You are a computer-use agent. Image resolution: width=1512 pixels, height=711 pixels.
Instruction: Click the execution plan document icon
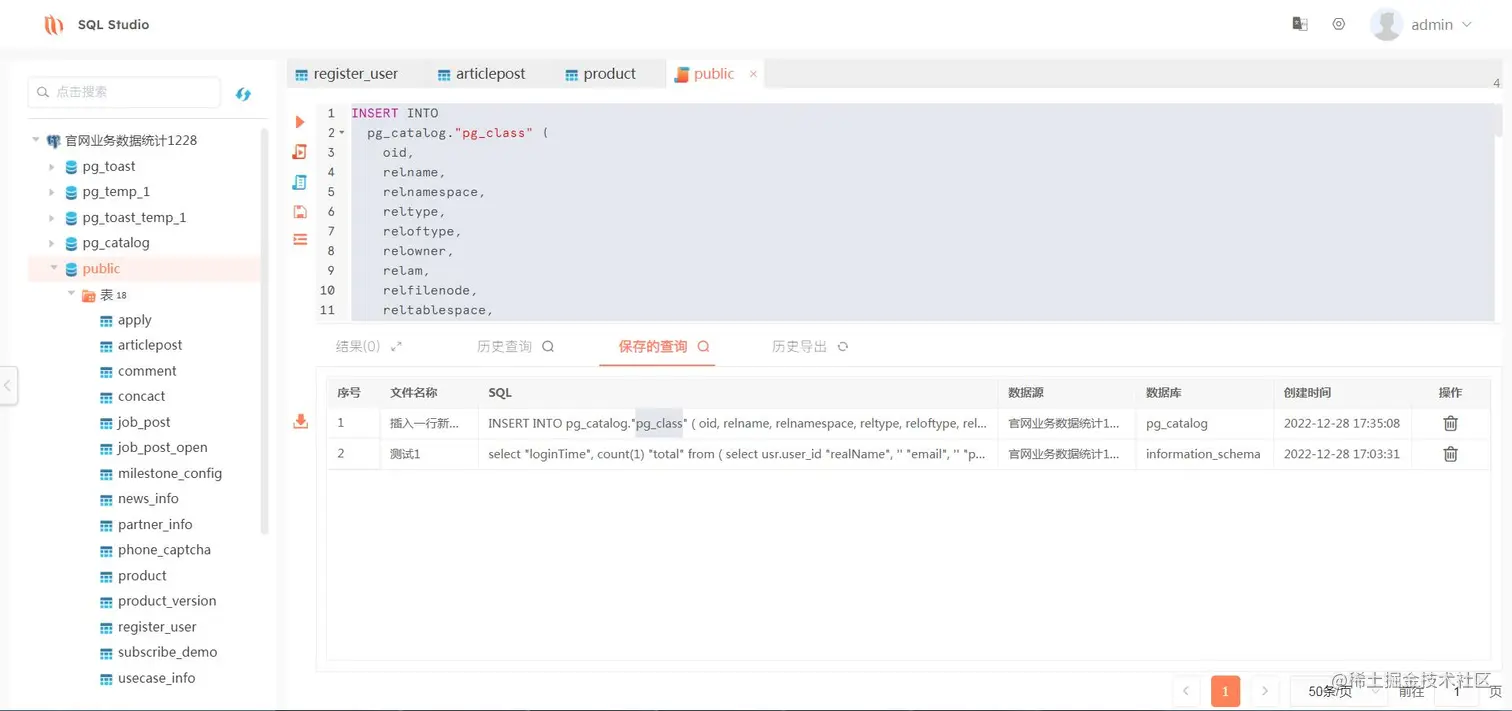[299, 152]
